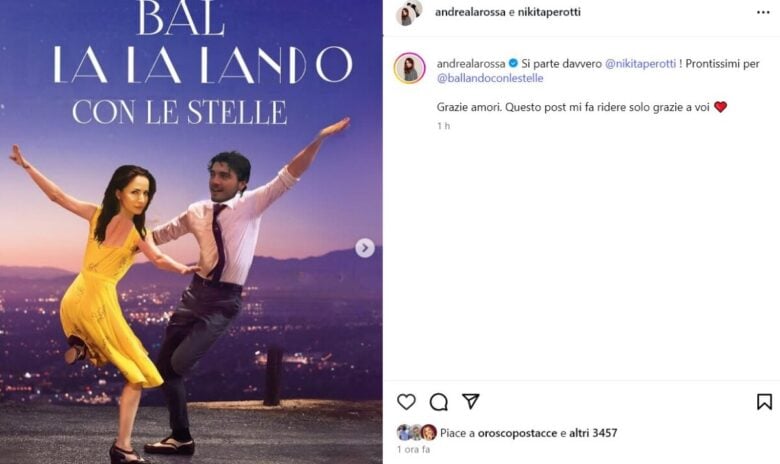780x464 pixels.
Task: View the list of altri 3457 likes
Action: click(x=593, y=433)
